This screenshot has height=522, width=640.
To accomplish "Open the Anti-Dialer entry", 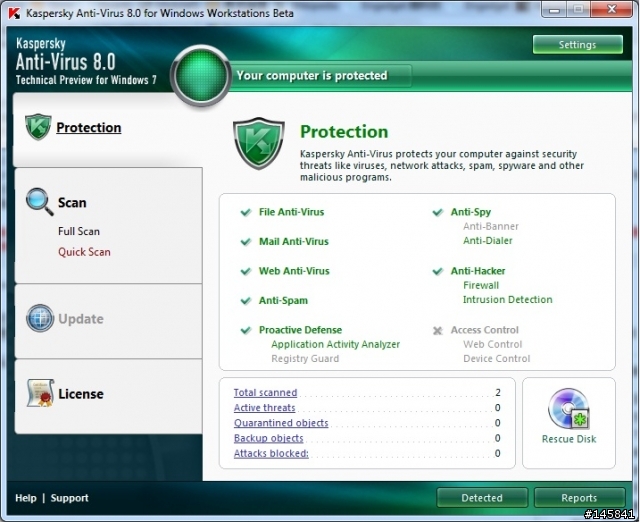I will pyautogui.click(x=487, y=241).
